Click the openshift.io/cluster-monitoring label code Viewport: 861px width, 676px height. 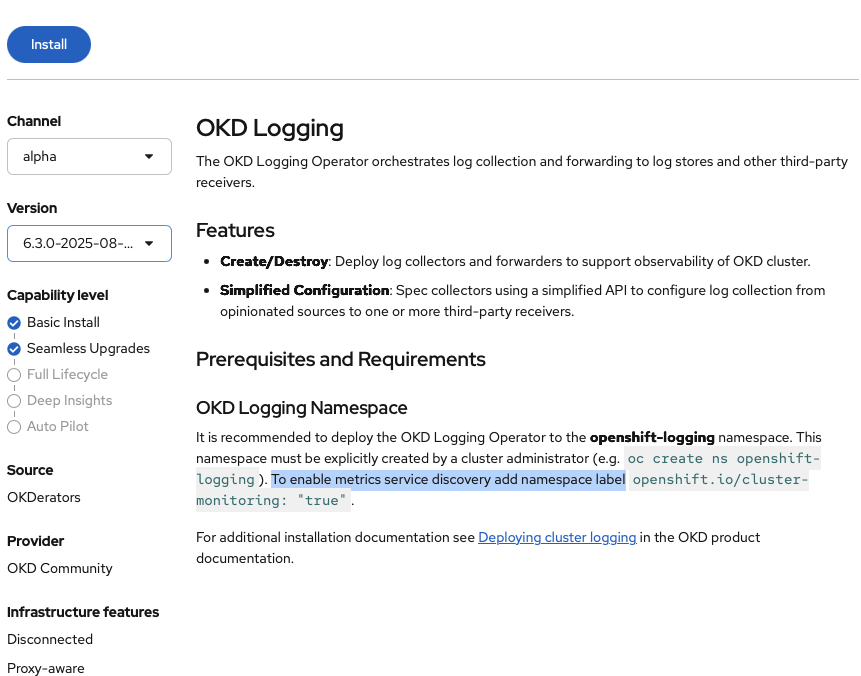tap(720, 480)
